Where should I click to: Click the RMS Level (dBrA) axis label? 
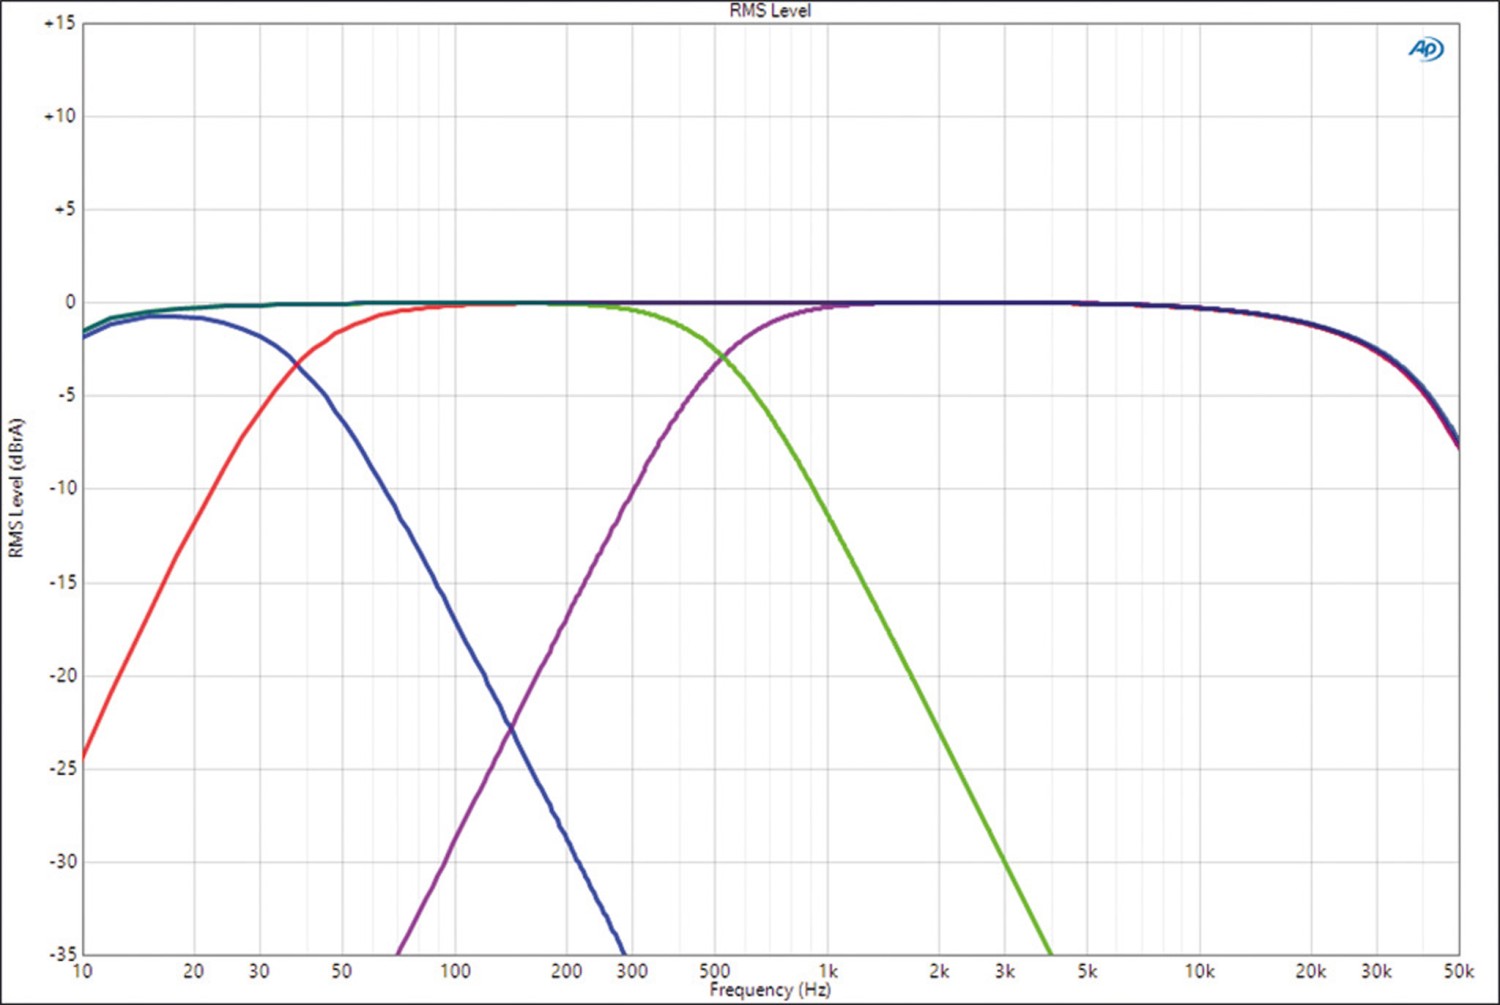(16, 488)
